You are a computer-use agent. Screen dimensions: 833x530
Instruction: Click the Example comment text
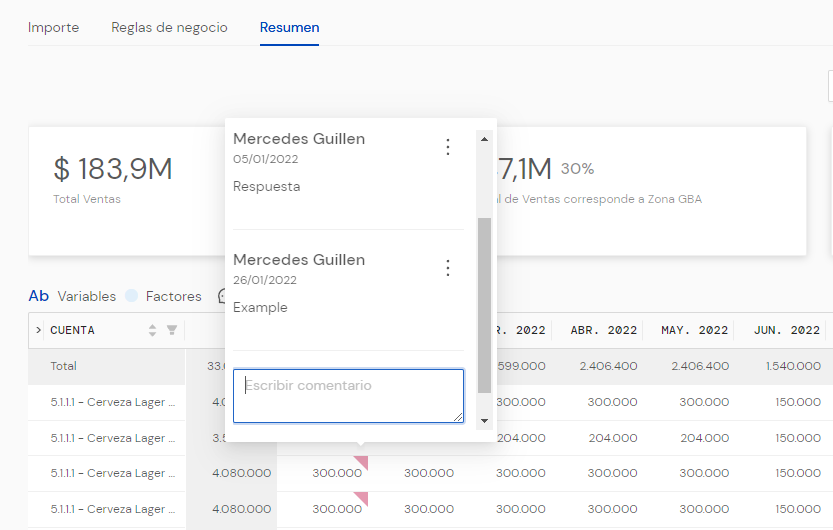coord(260,307)
